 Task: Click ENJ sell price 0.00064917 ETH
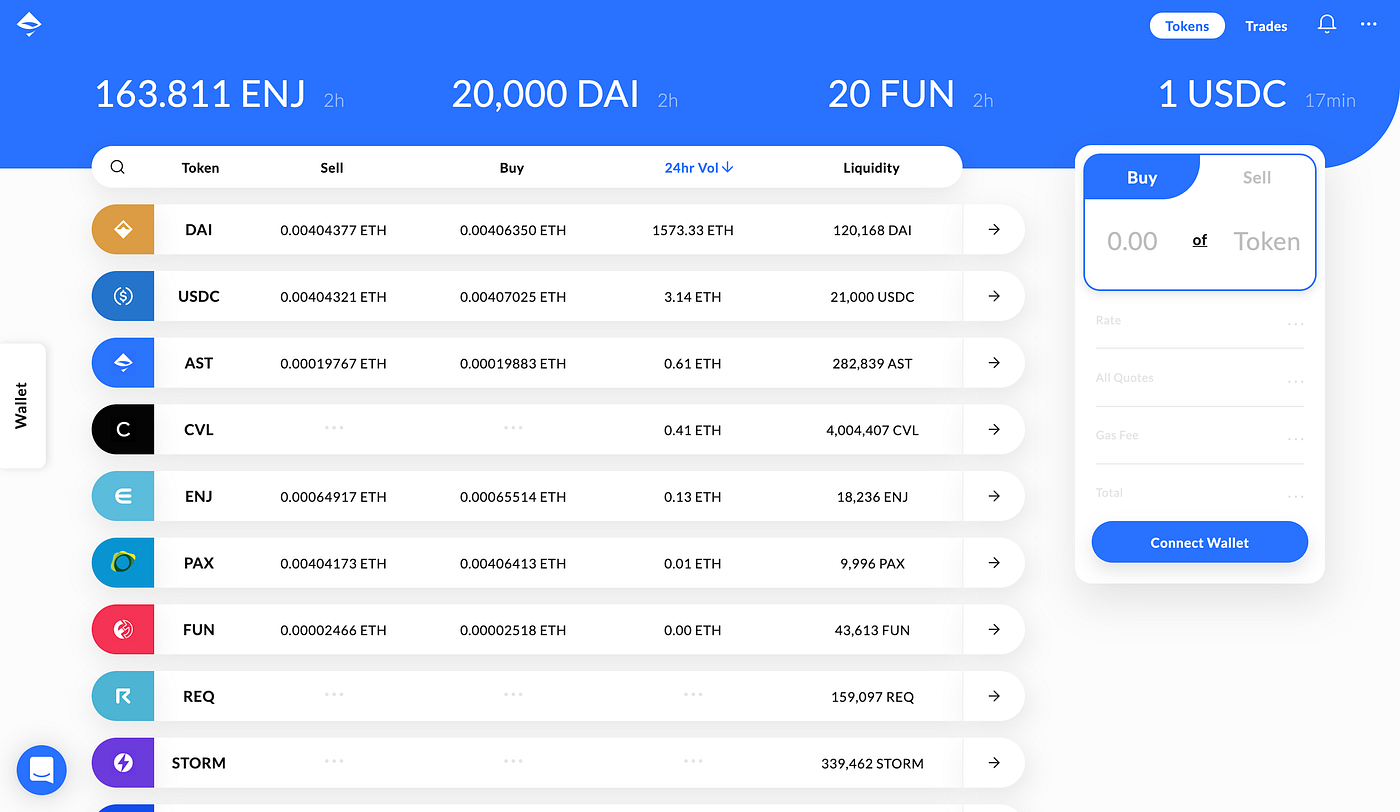333,496
